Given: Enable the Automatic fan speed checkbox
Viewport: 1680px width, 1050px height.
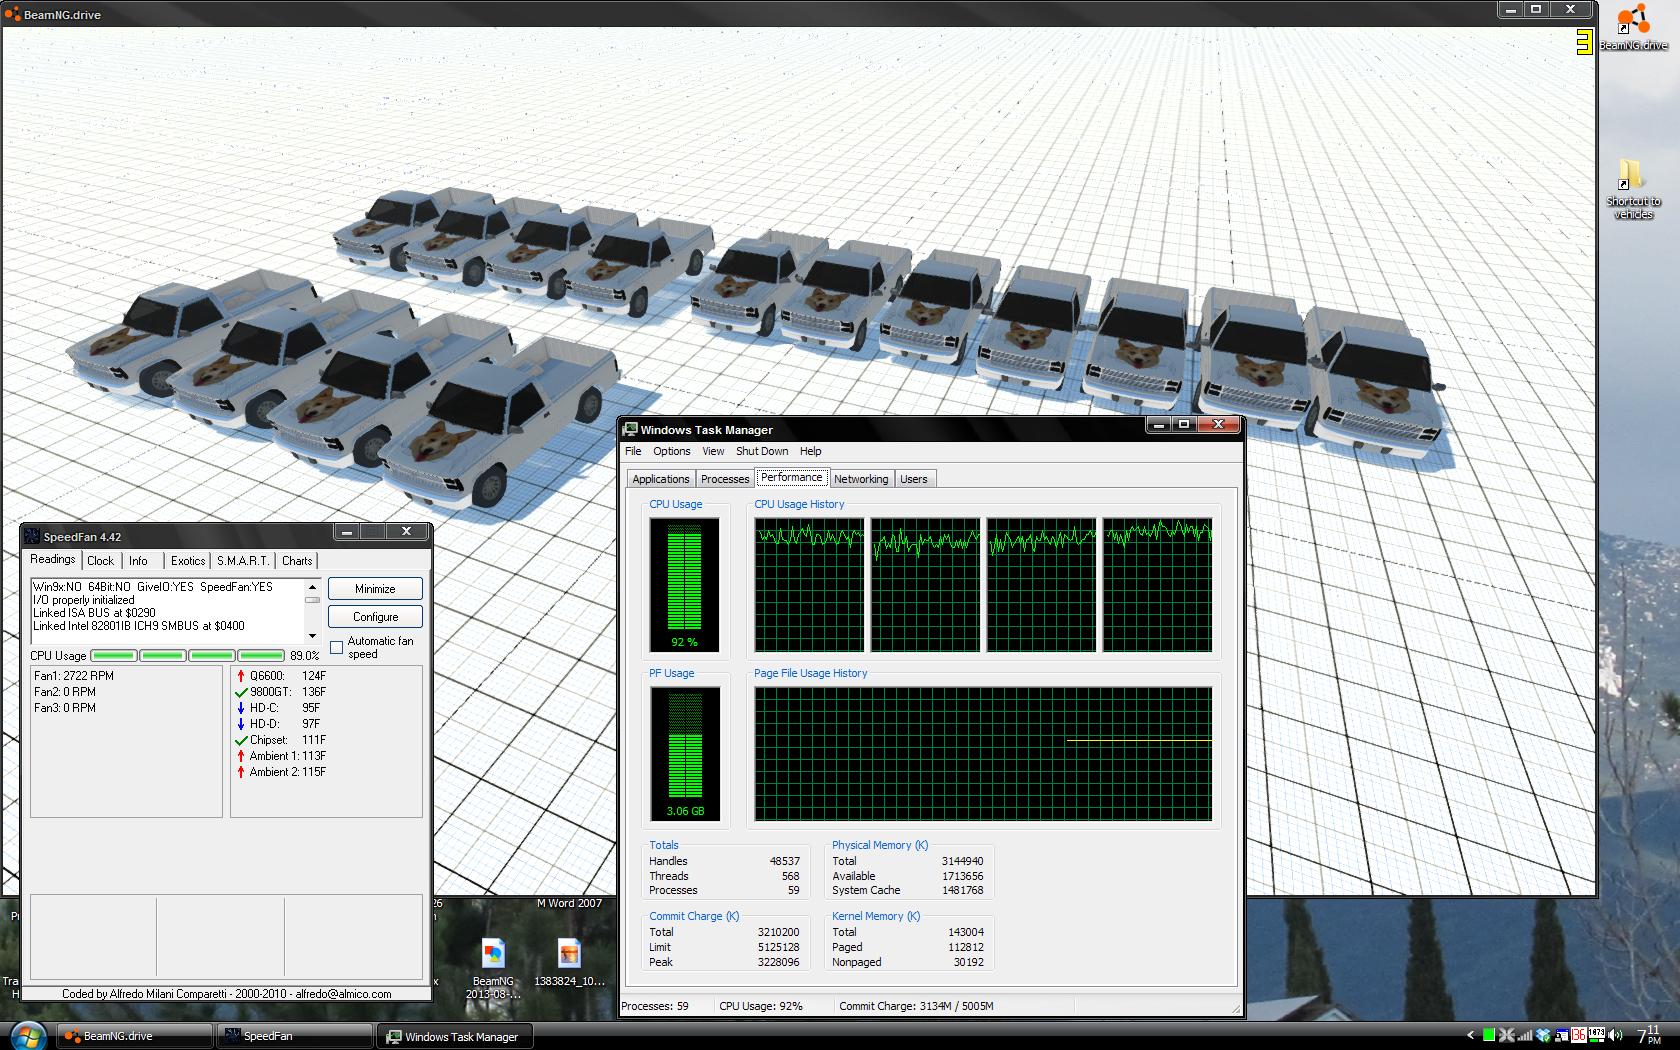Looking at the screenshot, I should (x=337, y=648).
